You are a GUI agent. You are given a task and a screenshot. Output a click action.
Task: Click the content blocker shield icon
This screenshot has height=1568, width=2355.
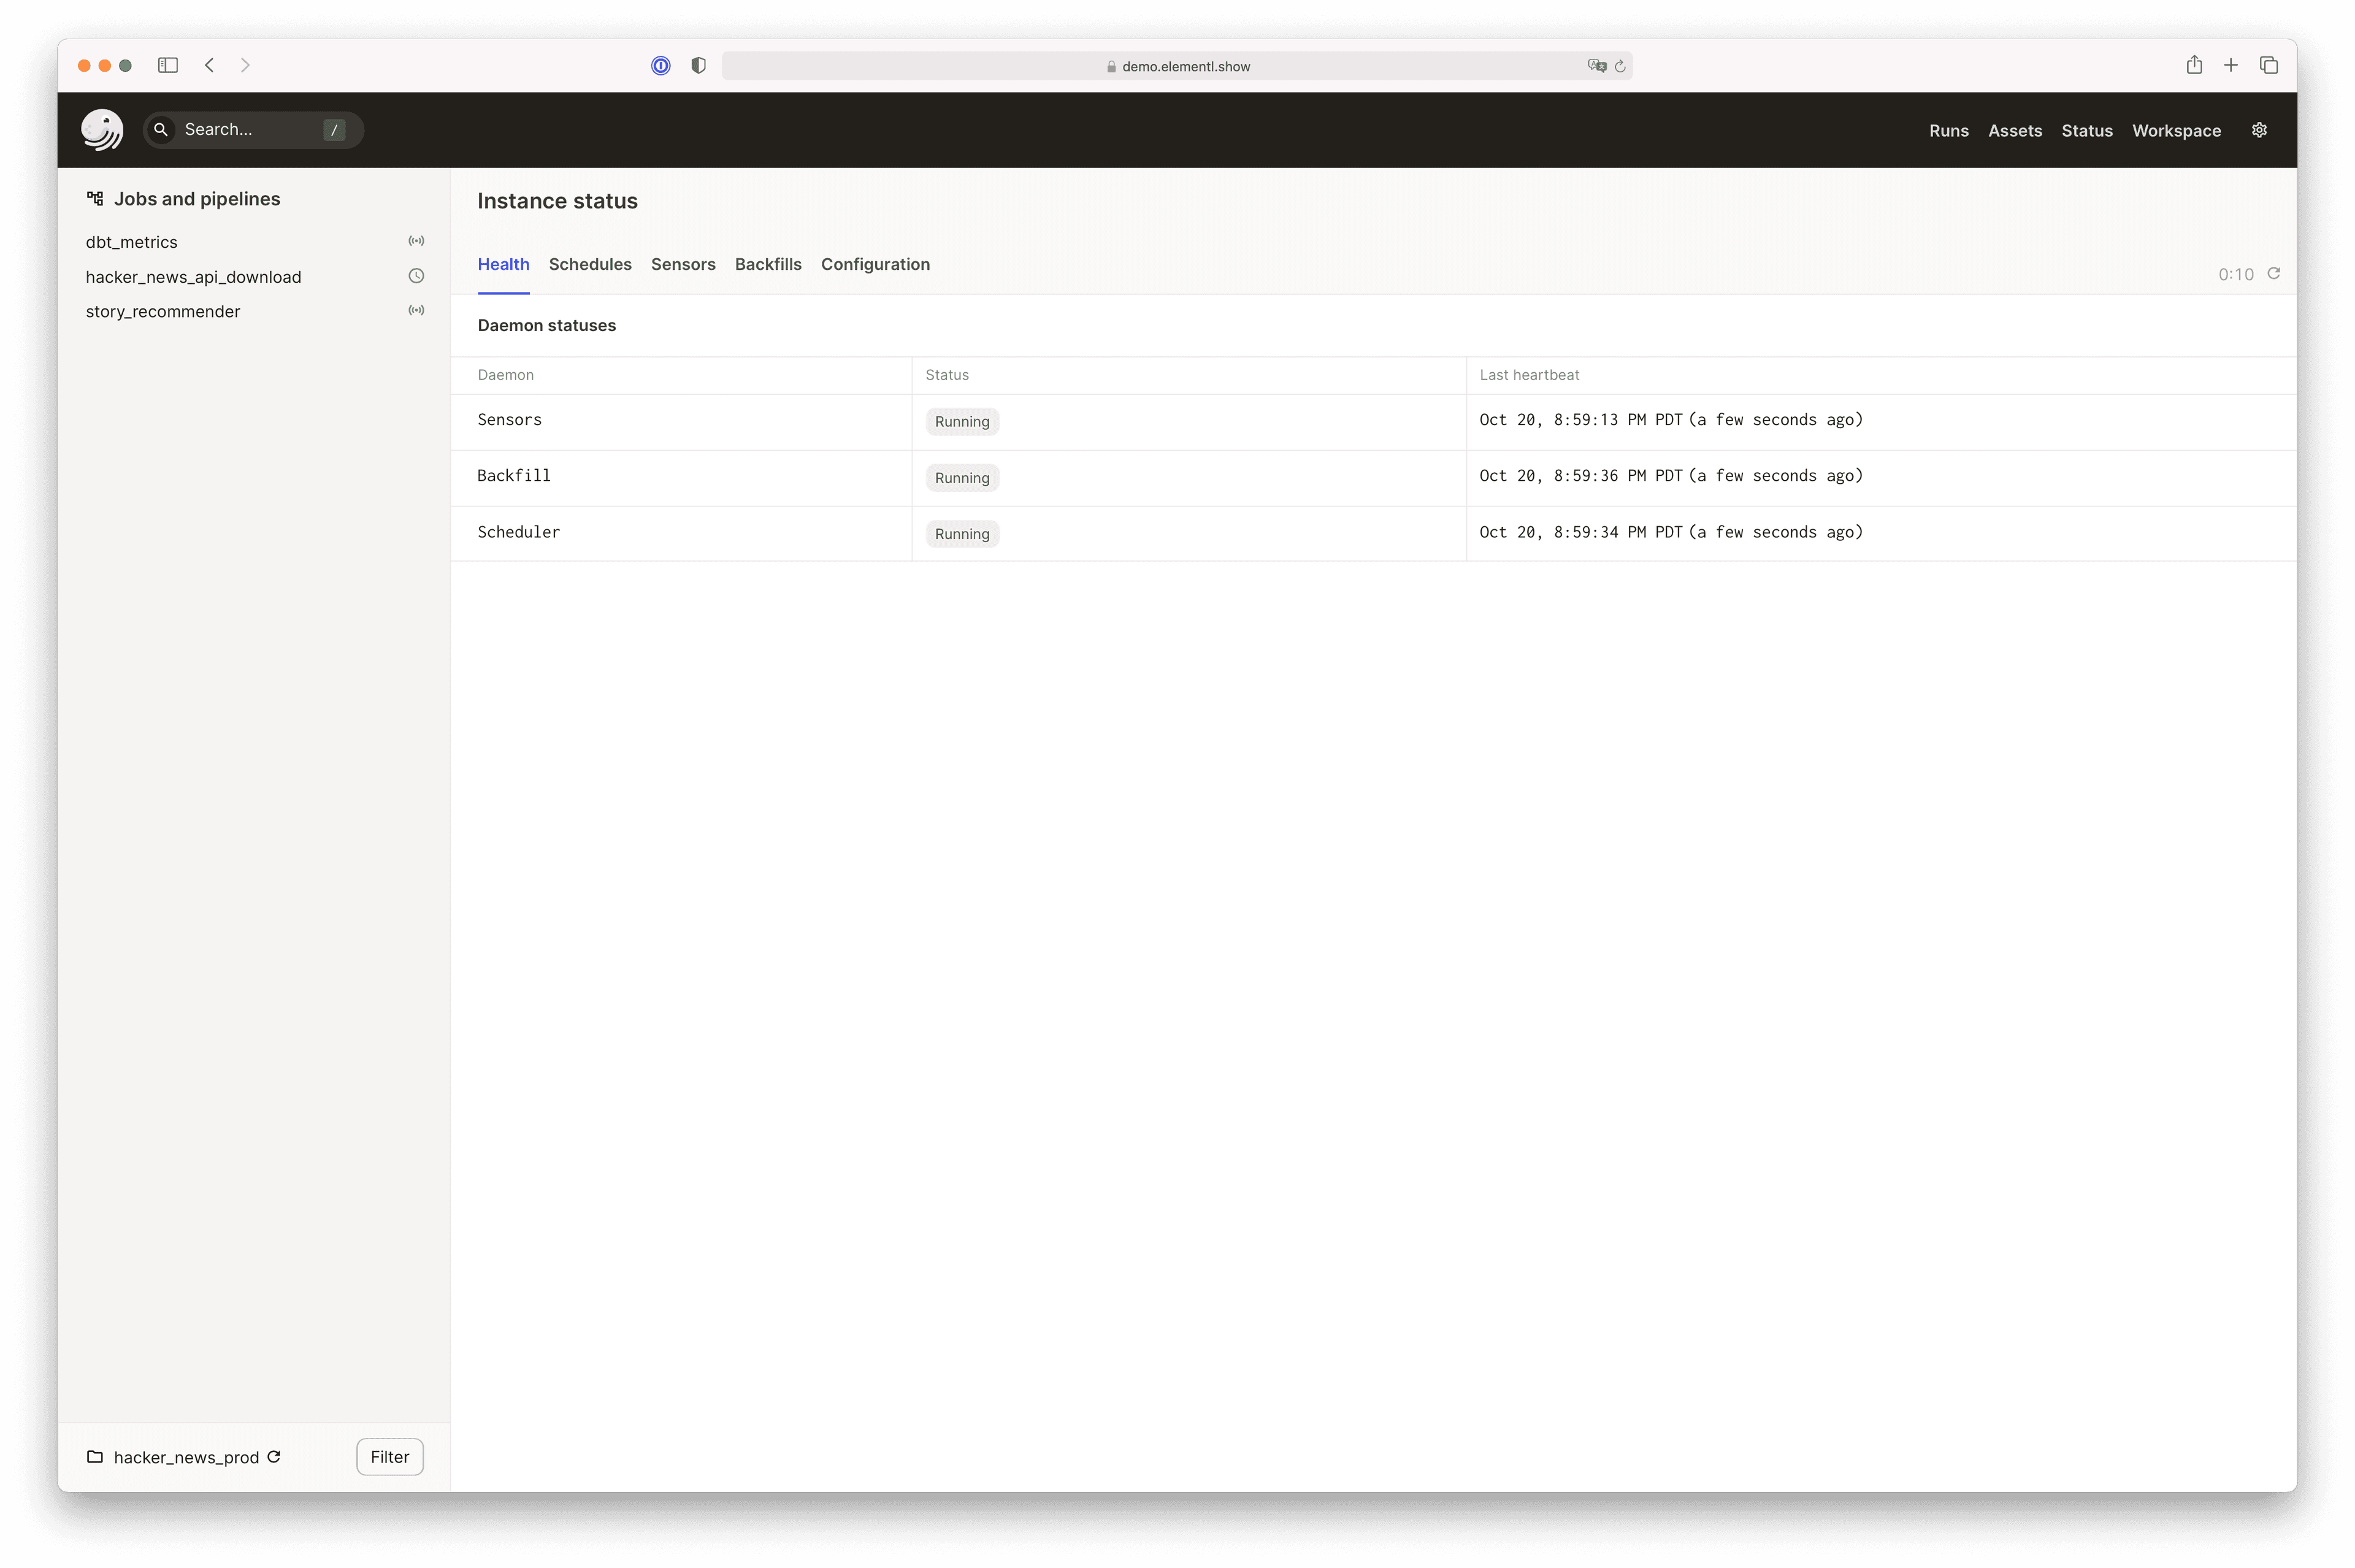click(x=697, y=65)
